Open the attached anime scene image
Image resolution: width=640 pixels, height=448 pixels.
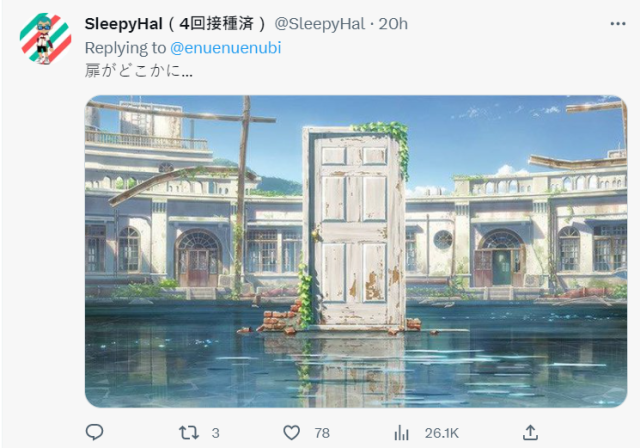click(356, 251)
